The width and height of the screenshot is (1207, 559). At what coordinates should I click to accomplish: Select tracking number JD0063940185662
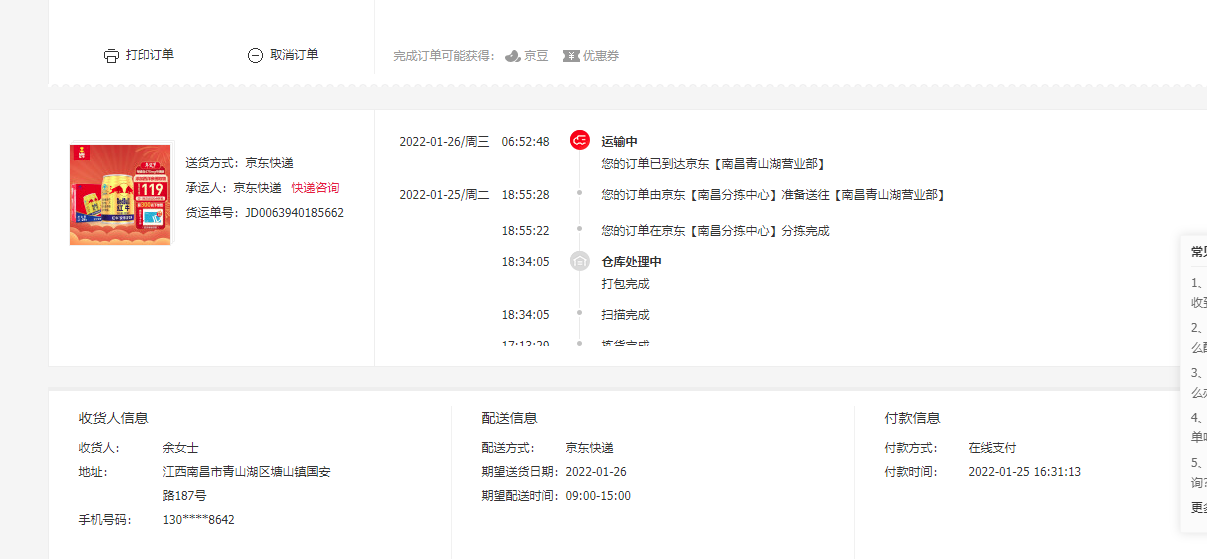click(x=295, y=213)
